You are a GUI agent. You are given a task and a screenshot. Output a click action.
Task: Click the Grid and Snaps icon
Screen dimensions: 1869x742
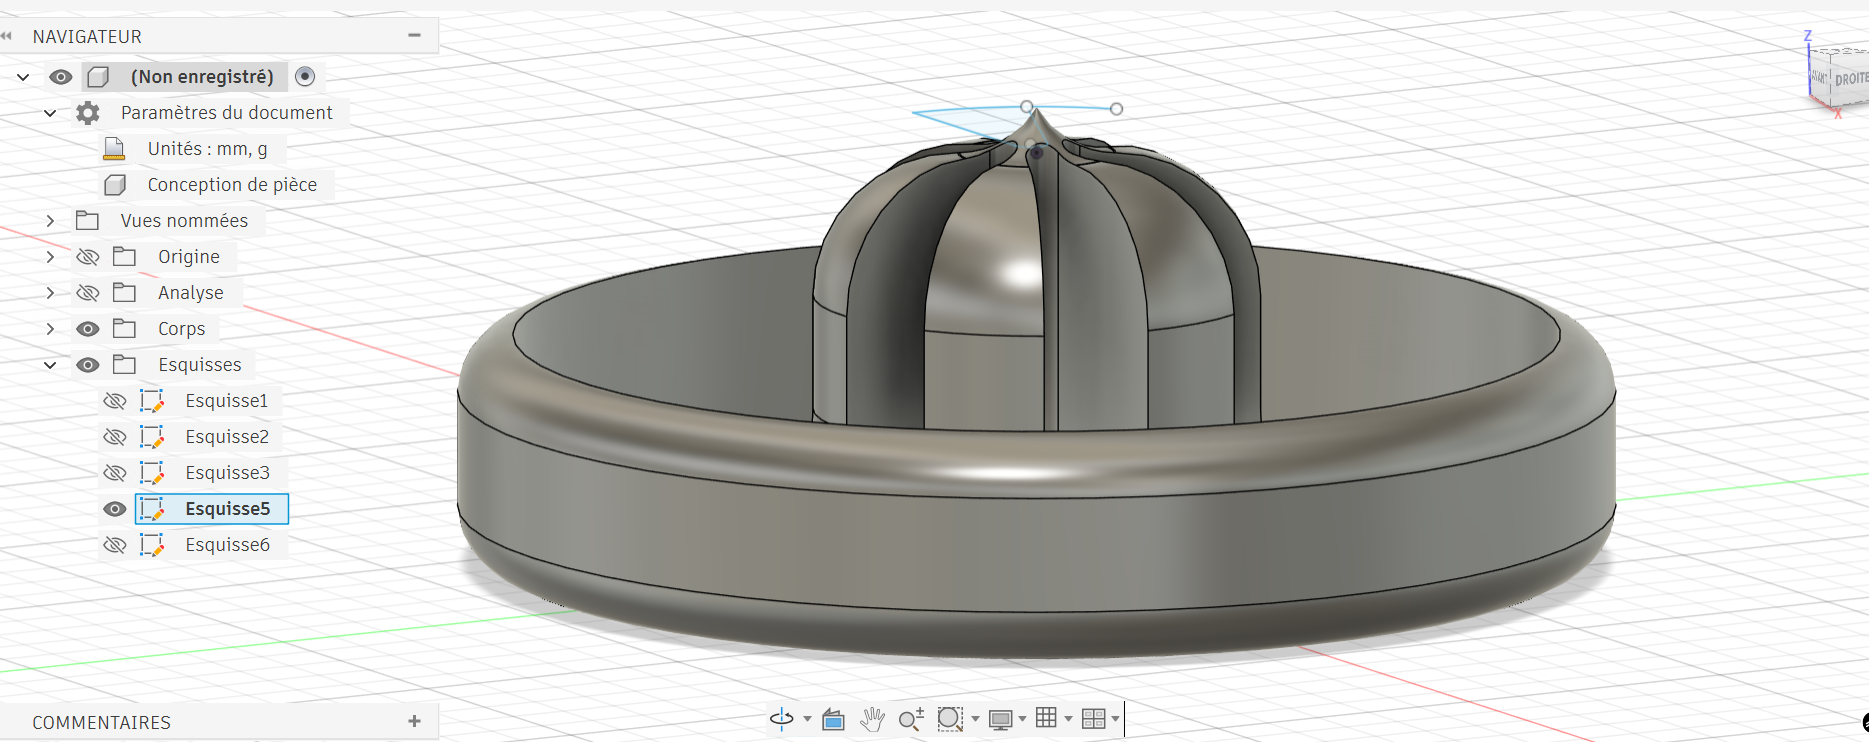click(1046, 718)
